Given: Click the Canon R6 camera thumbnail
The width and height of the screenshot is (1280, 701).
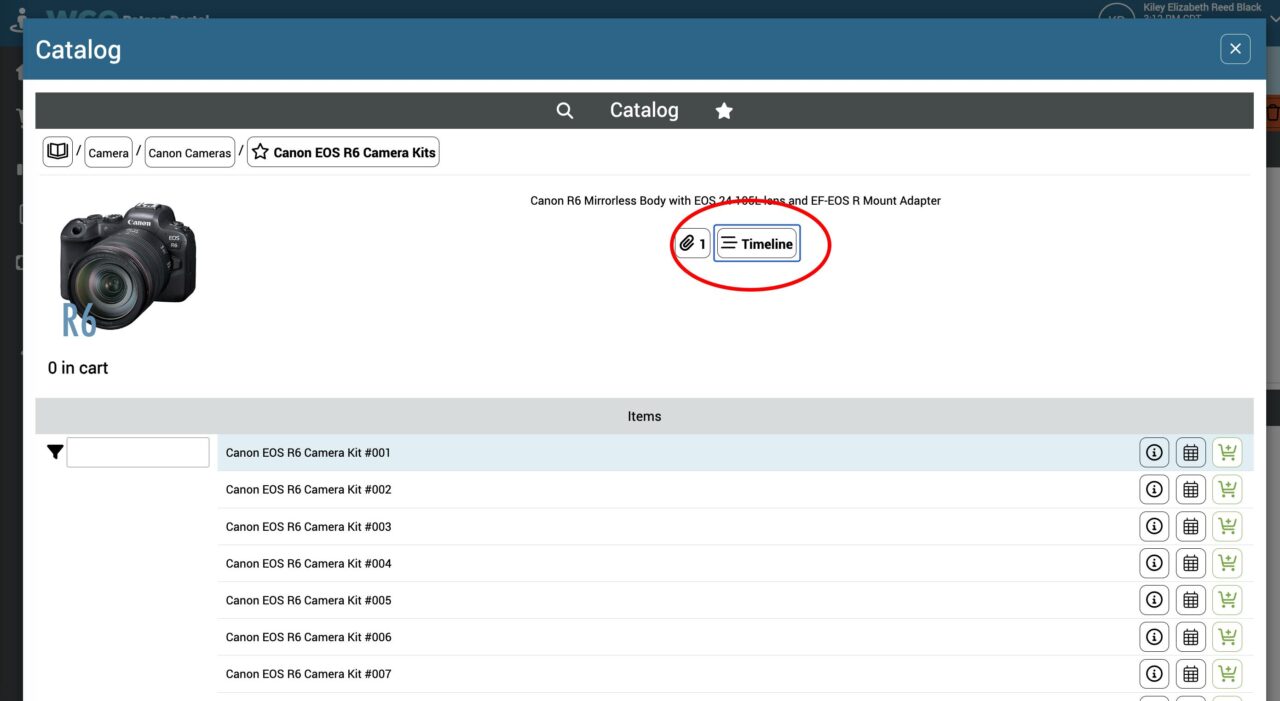Looking at the screenshot, I should [127, 268].
